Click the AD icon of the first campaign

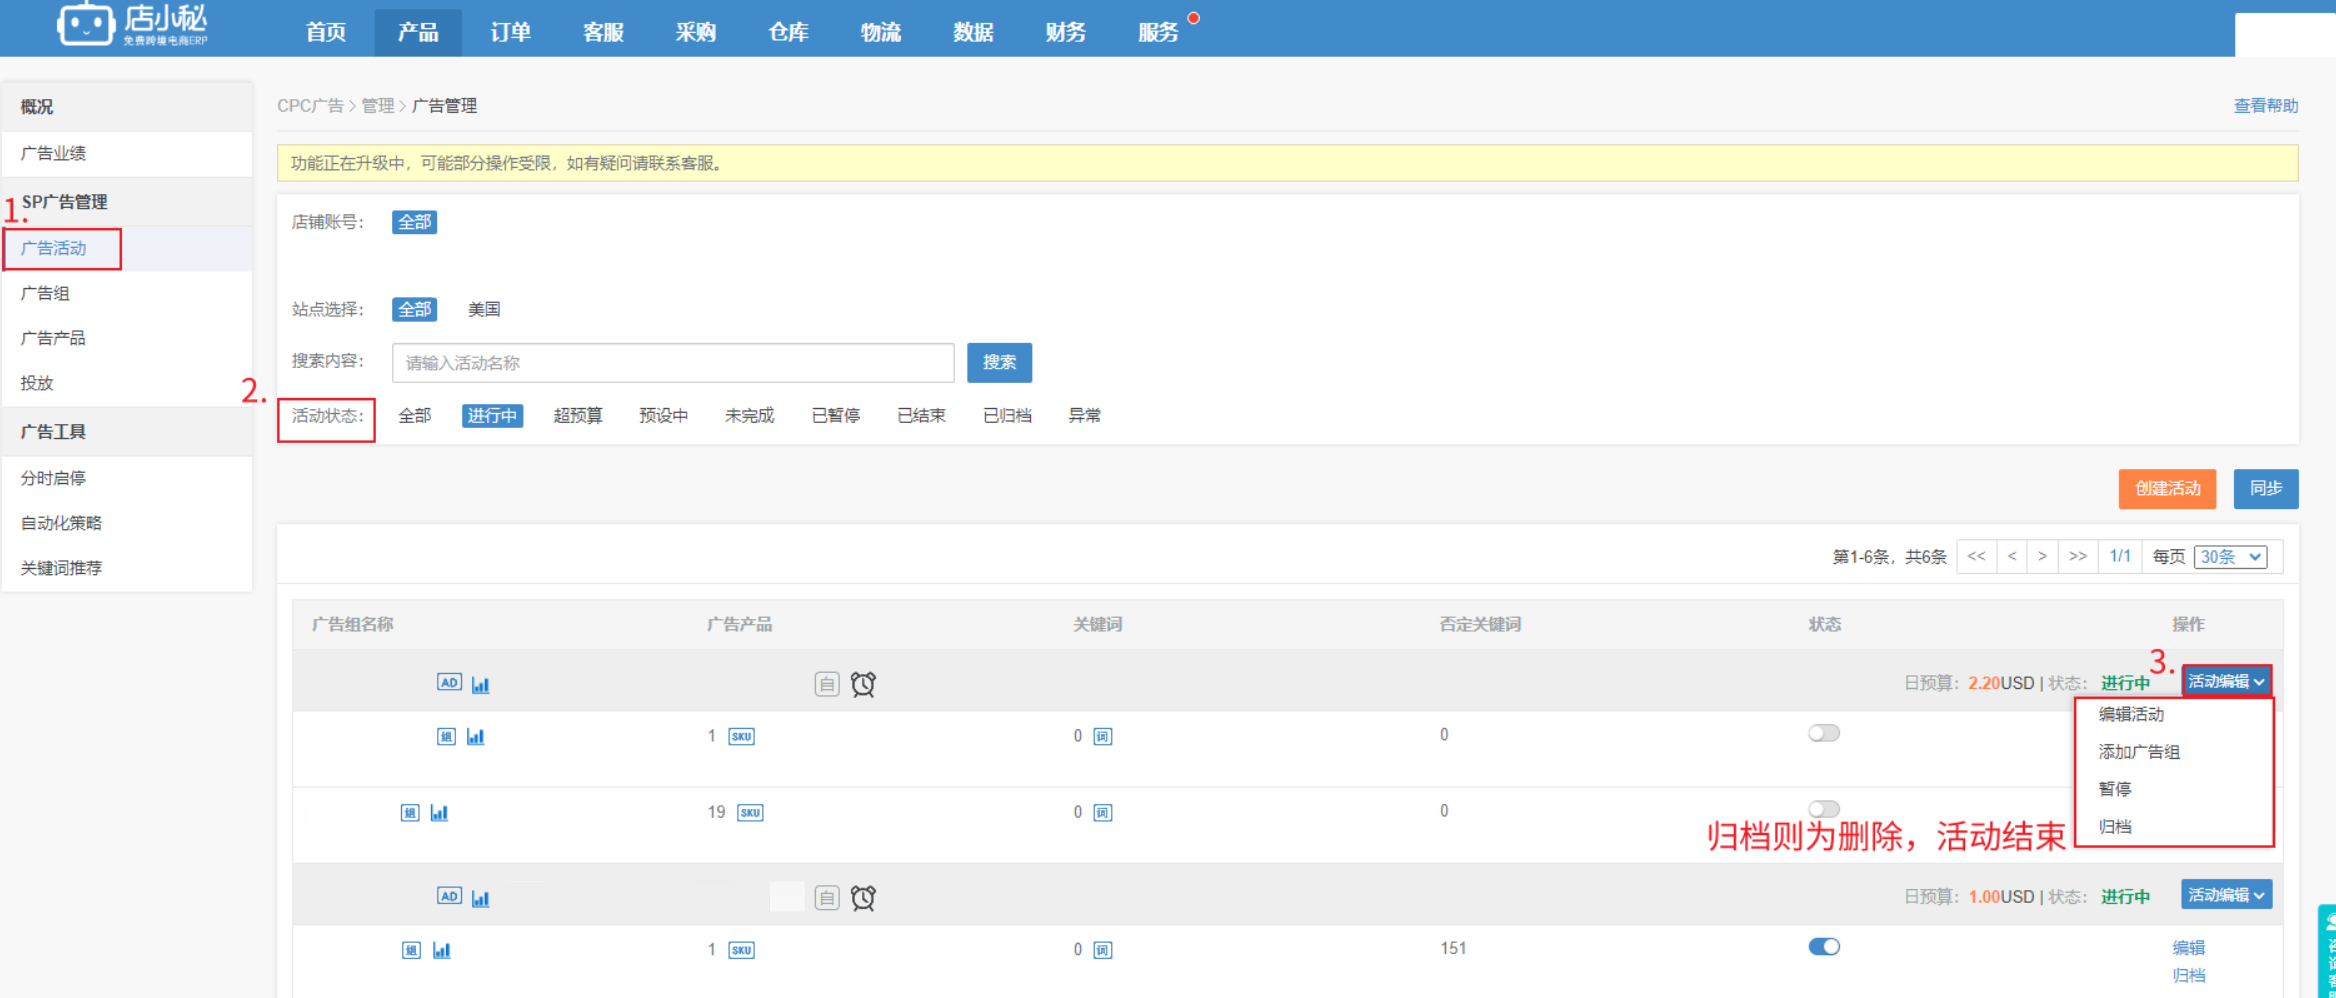pyautogui.click(x=449, y=683)
